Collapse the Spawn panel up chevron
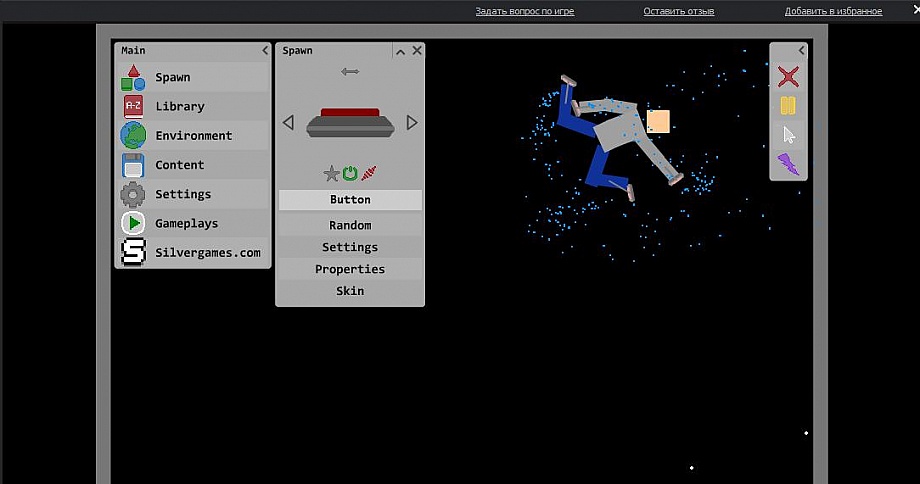The width and height of the screenshot is (920, 484). [400, 52]
